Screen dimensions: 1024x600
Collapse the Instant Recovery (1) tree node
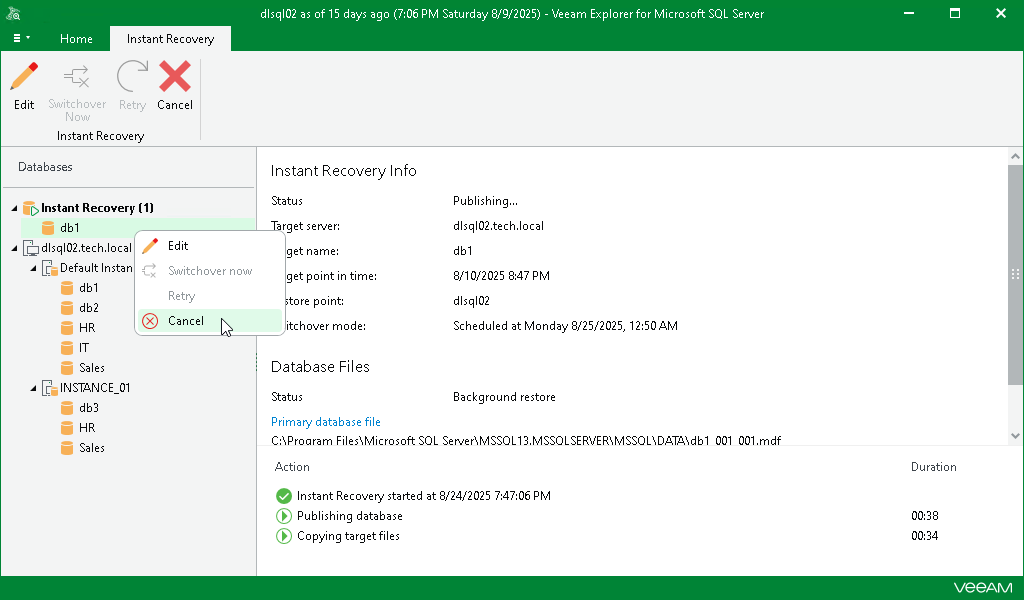[x=14, y=208]
